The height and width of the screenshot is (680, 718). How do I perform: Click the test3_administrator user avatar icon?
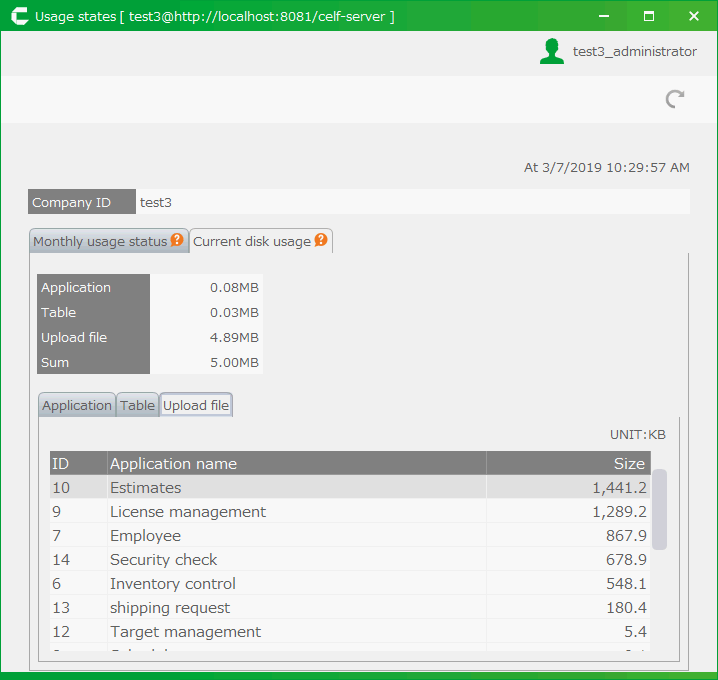pos(551,52)
